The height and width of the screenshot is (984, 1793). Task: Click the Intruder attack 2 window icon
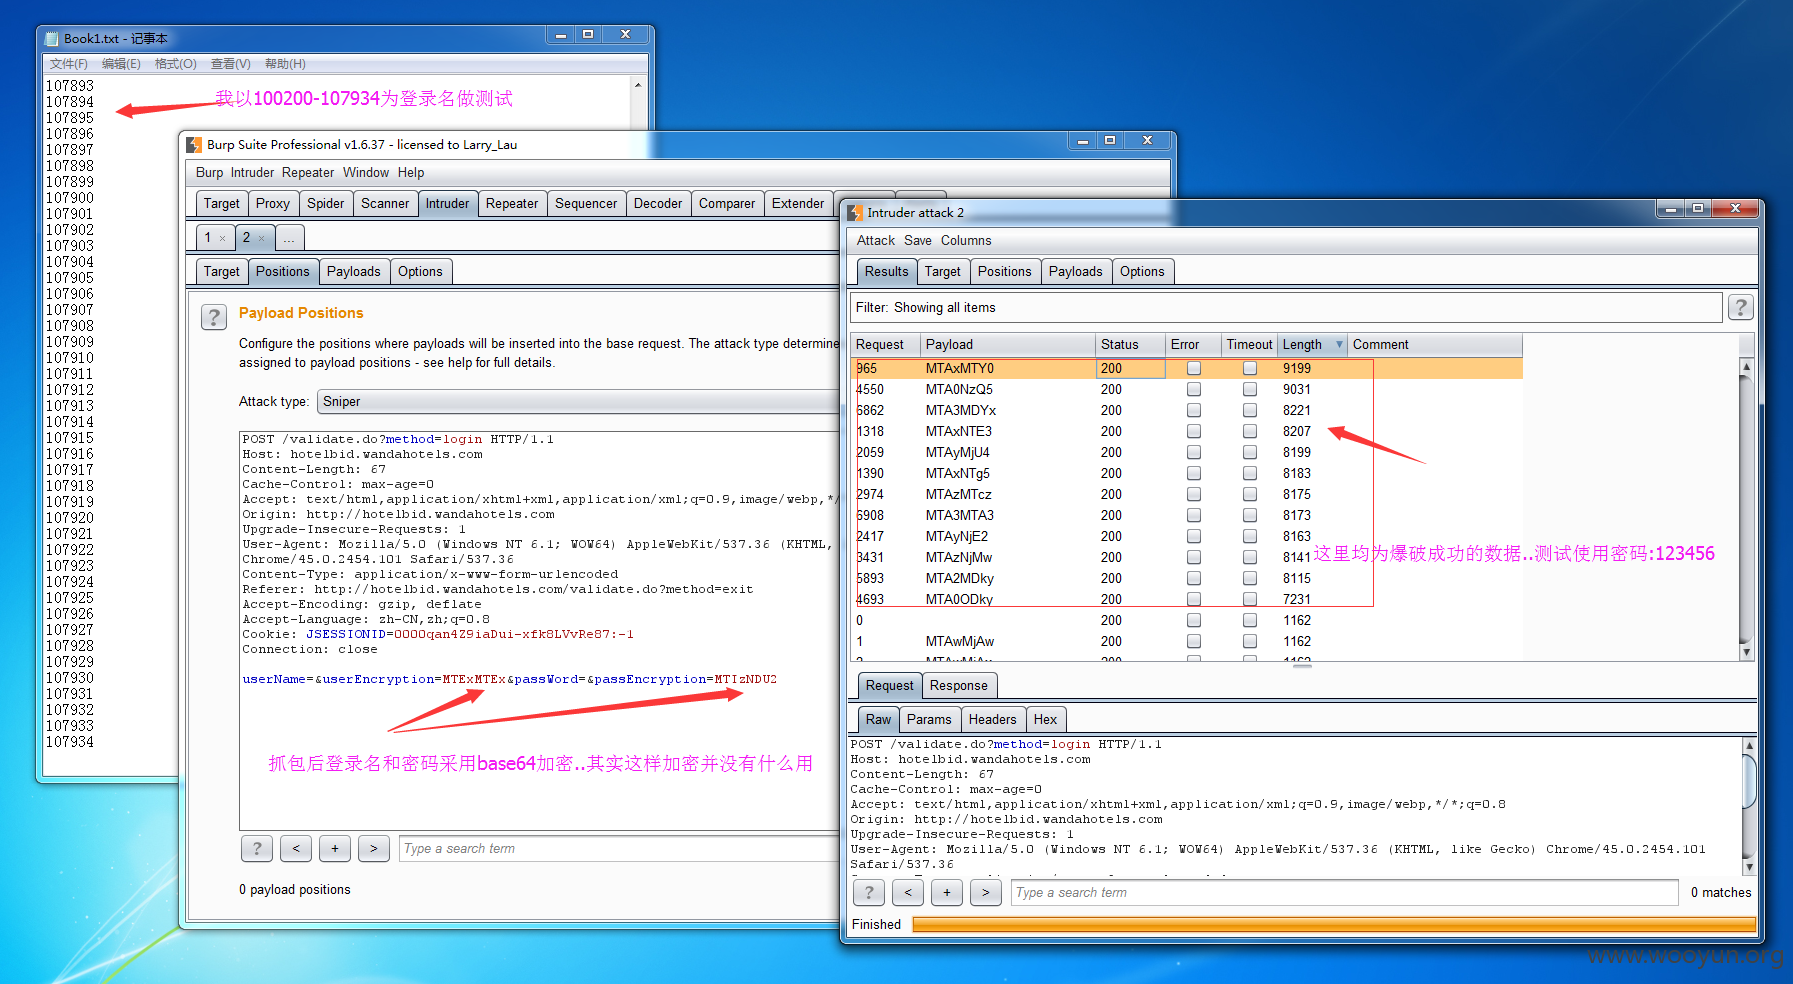tap(855, 212)
